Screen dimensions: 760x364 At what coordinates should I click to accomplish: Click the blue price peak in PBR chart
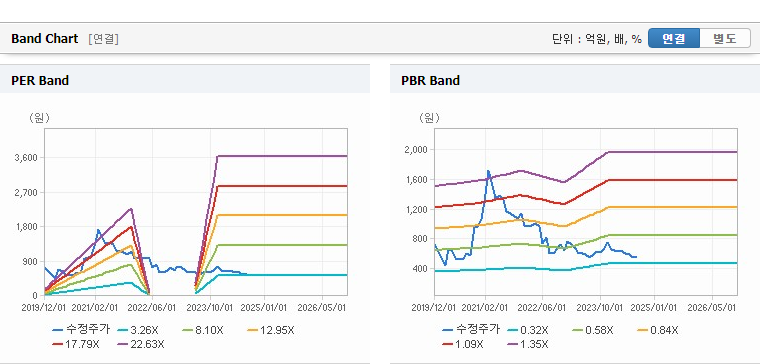pyautogui.click(x=488, y=171)
